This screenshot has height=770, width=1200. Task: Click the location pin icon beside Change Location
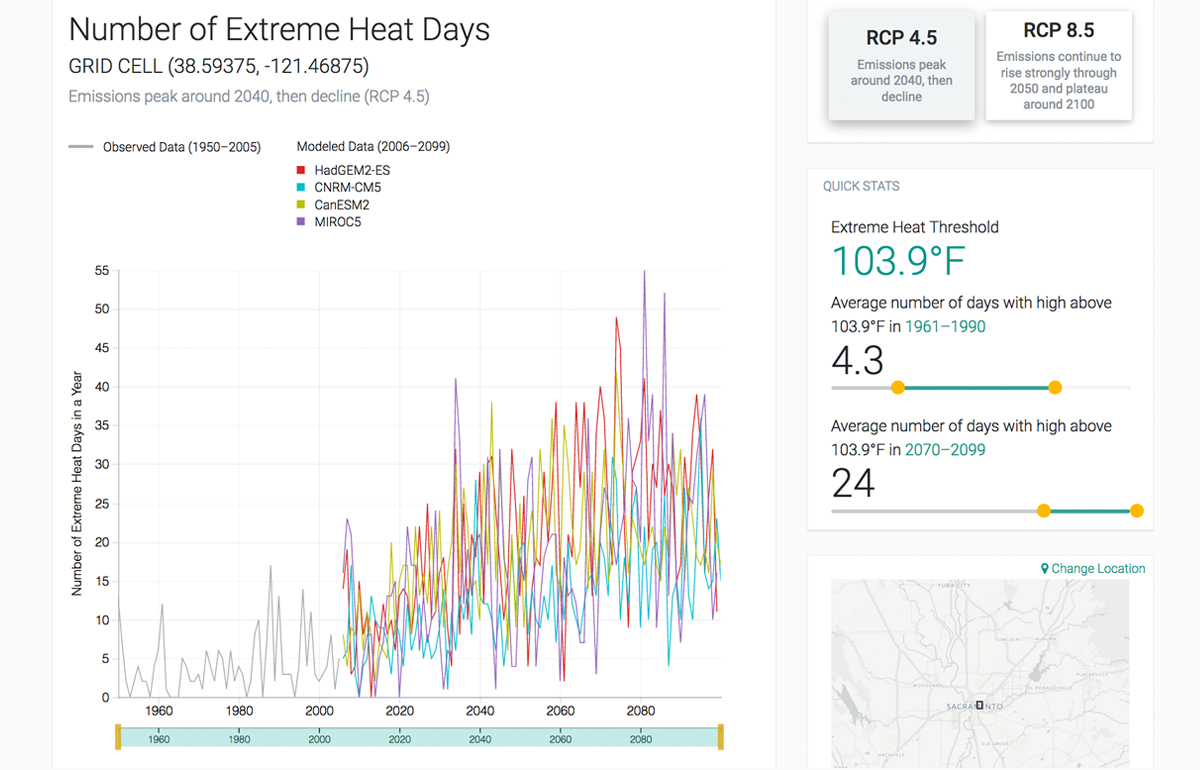[x=1045, y=569]
